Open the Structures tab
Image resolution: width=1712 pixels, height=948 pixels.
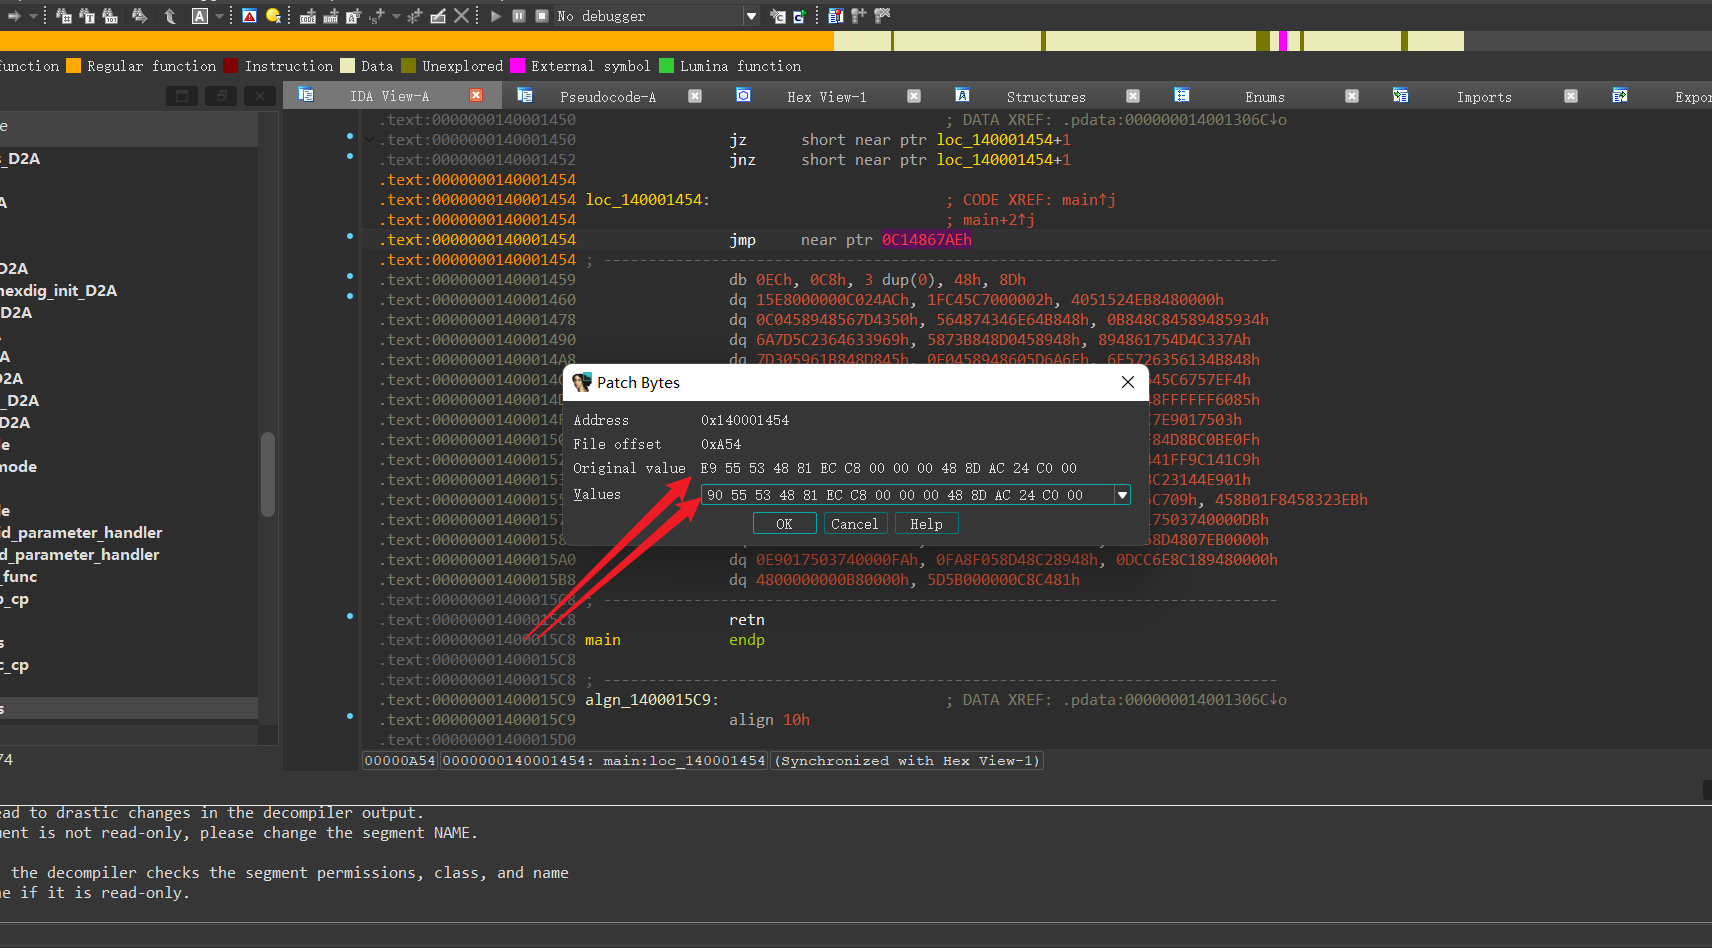[x=1046, y=96]
